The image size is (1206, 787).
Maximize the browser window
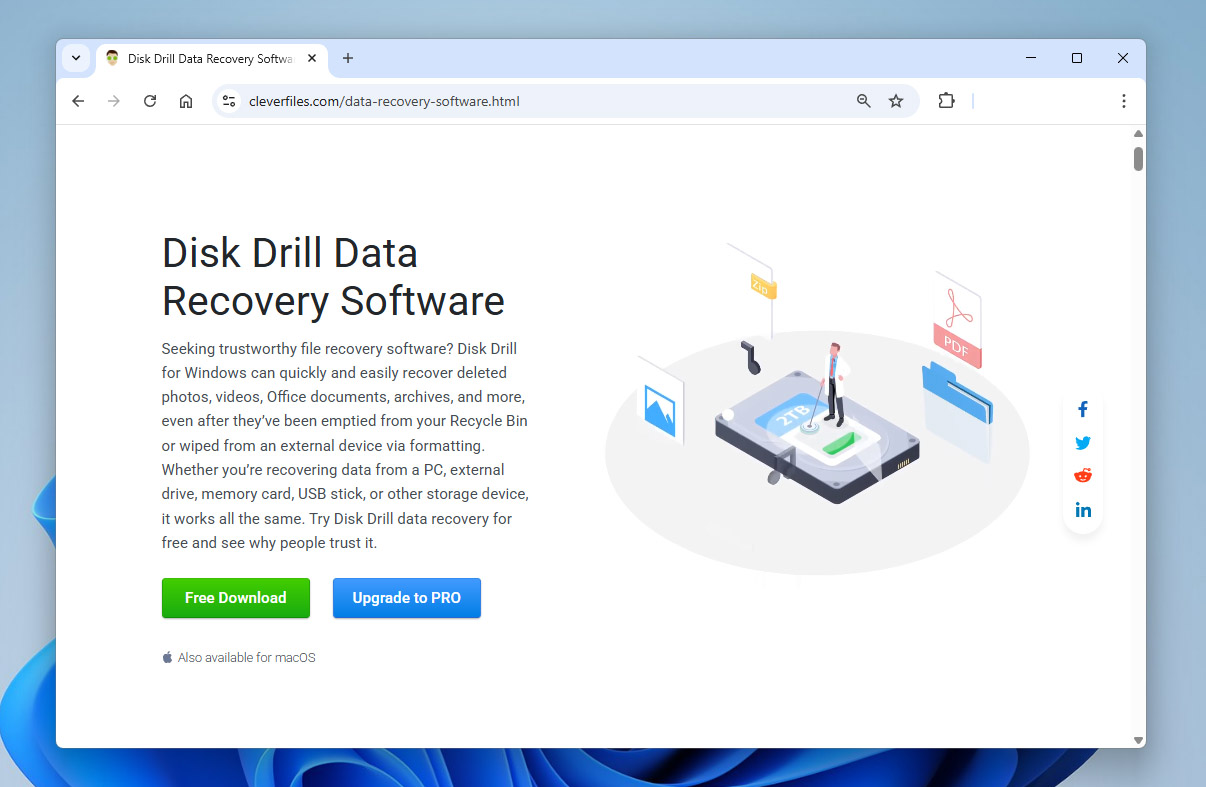pos(1077,58)
